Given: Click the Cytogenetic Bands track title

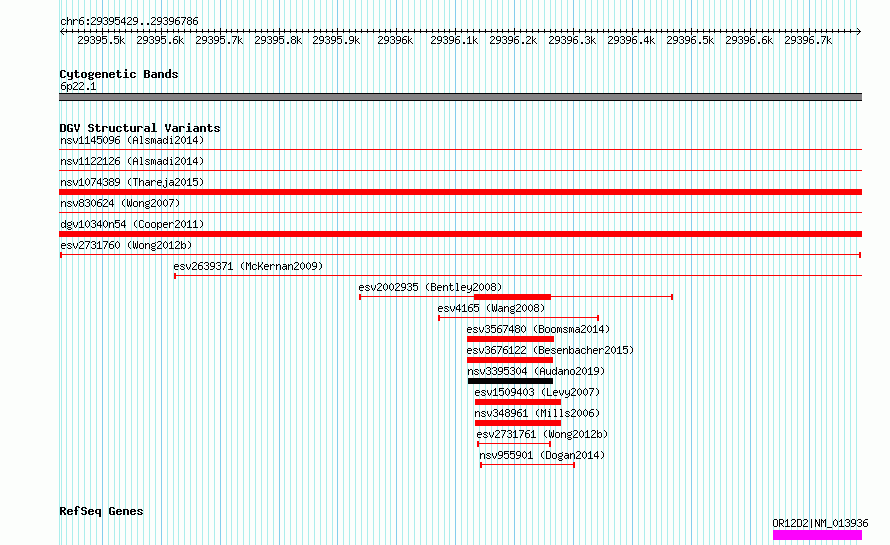Looking at the screenshot, I should [x=119, y=74].
